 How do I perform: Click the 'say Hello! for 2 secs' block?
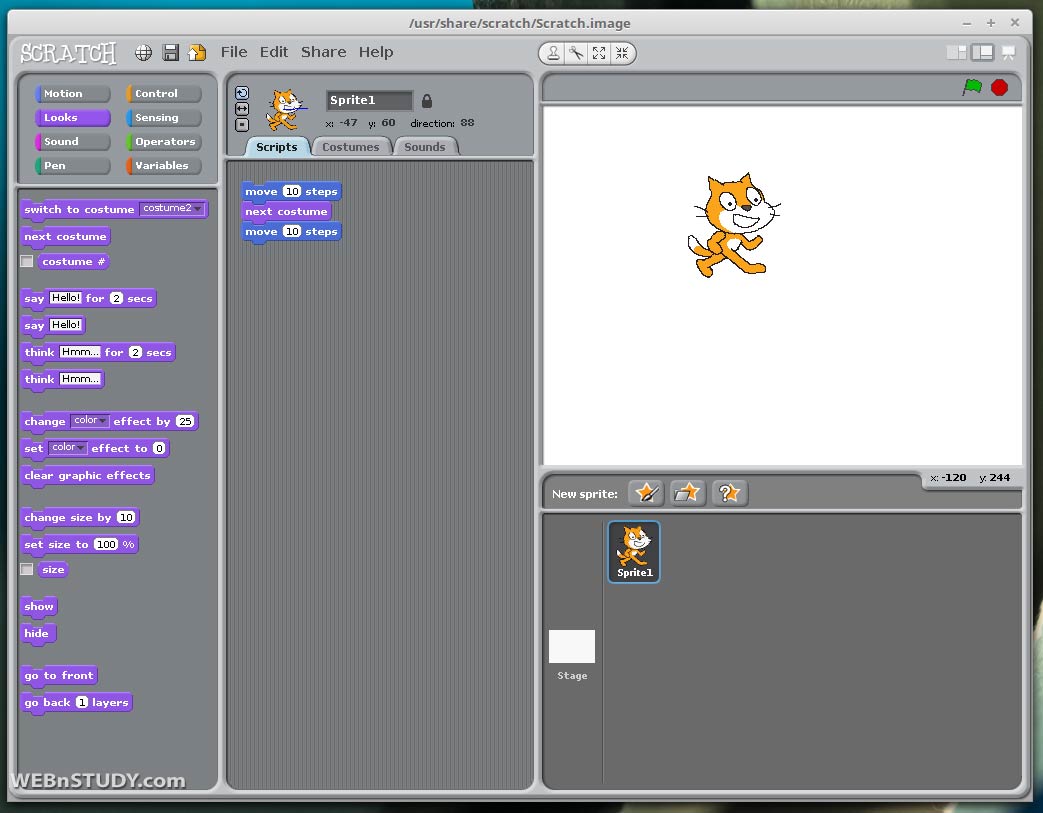coord(88,299)
